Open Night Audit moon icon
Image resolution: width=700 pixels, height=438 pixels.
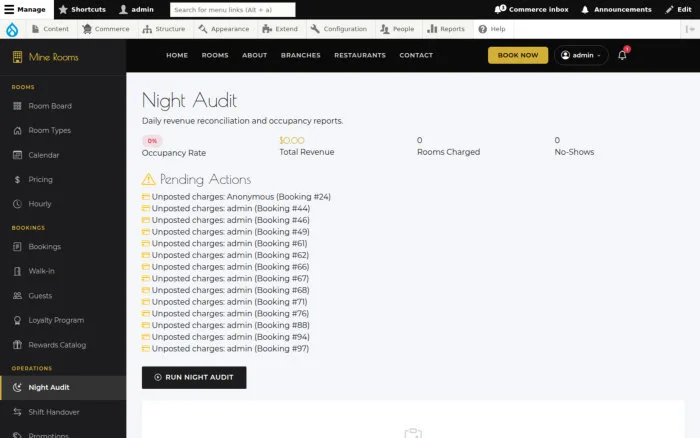tap(17, 388)
